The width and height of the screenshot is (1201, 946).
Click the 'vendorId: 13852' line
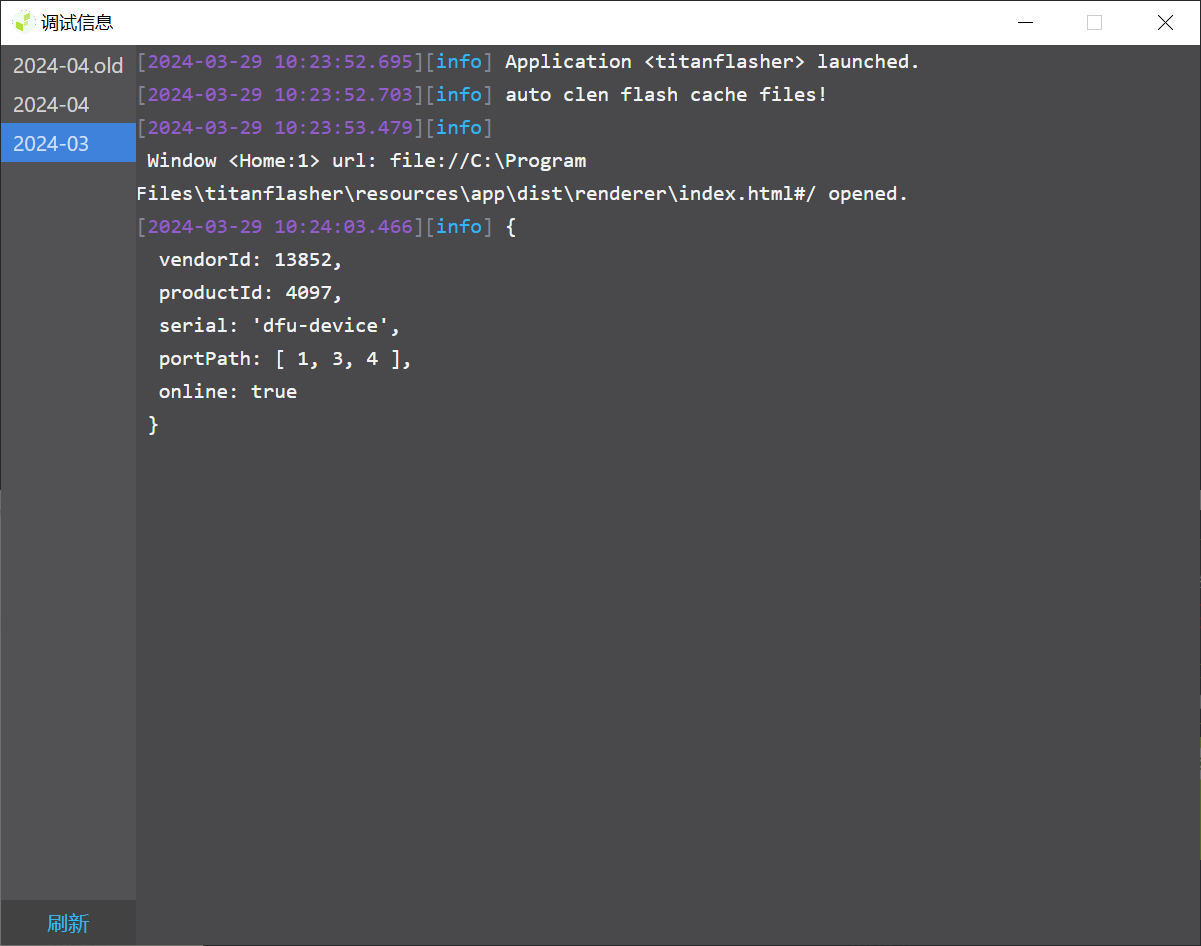pos(250,260)
